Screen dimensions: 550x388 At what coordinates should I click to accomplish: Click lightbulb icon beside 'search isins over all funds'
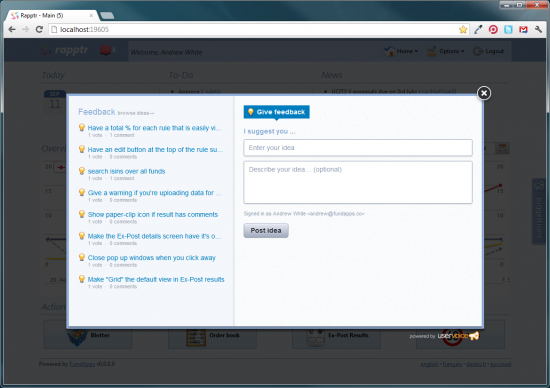tap(82, 171)
